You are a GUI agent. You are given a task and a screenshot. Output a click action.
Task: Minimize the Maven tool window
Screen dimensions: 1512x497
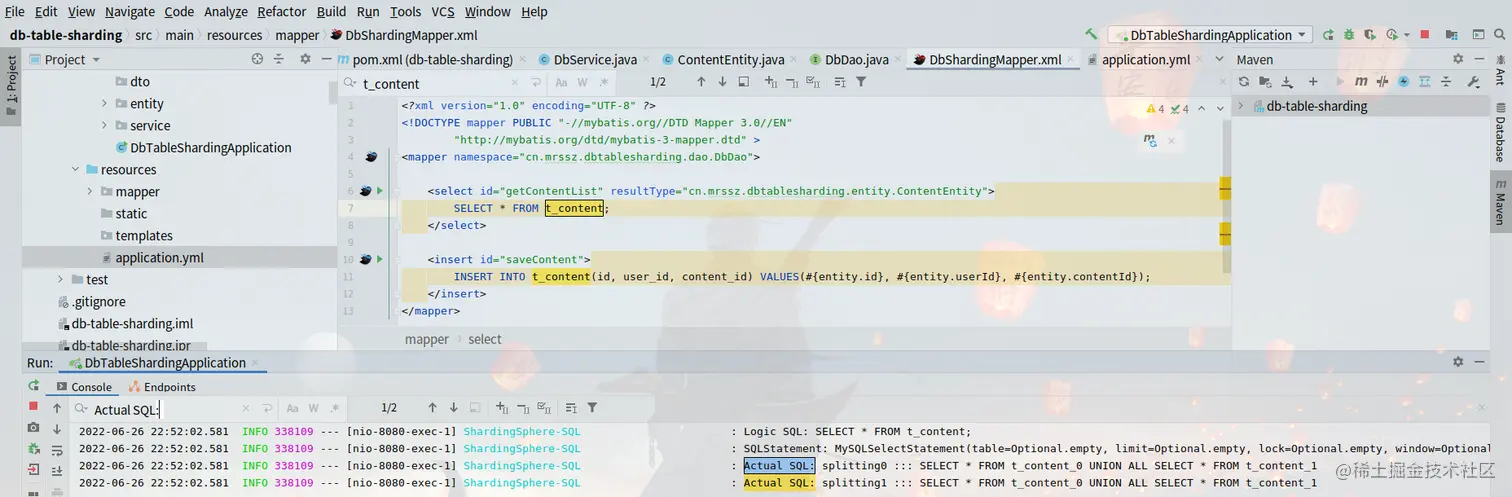[x=1478, y=59]
